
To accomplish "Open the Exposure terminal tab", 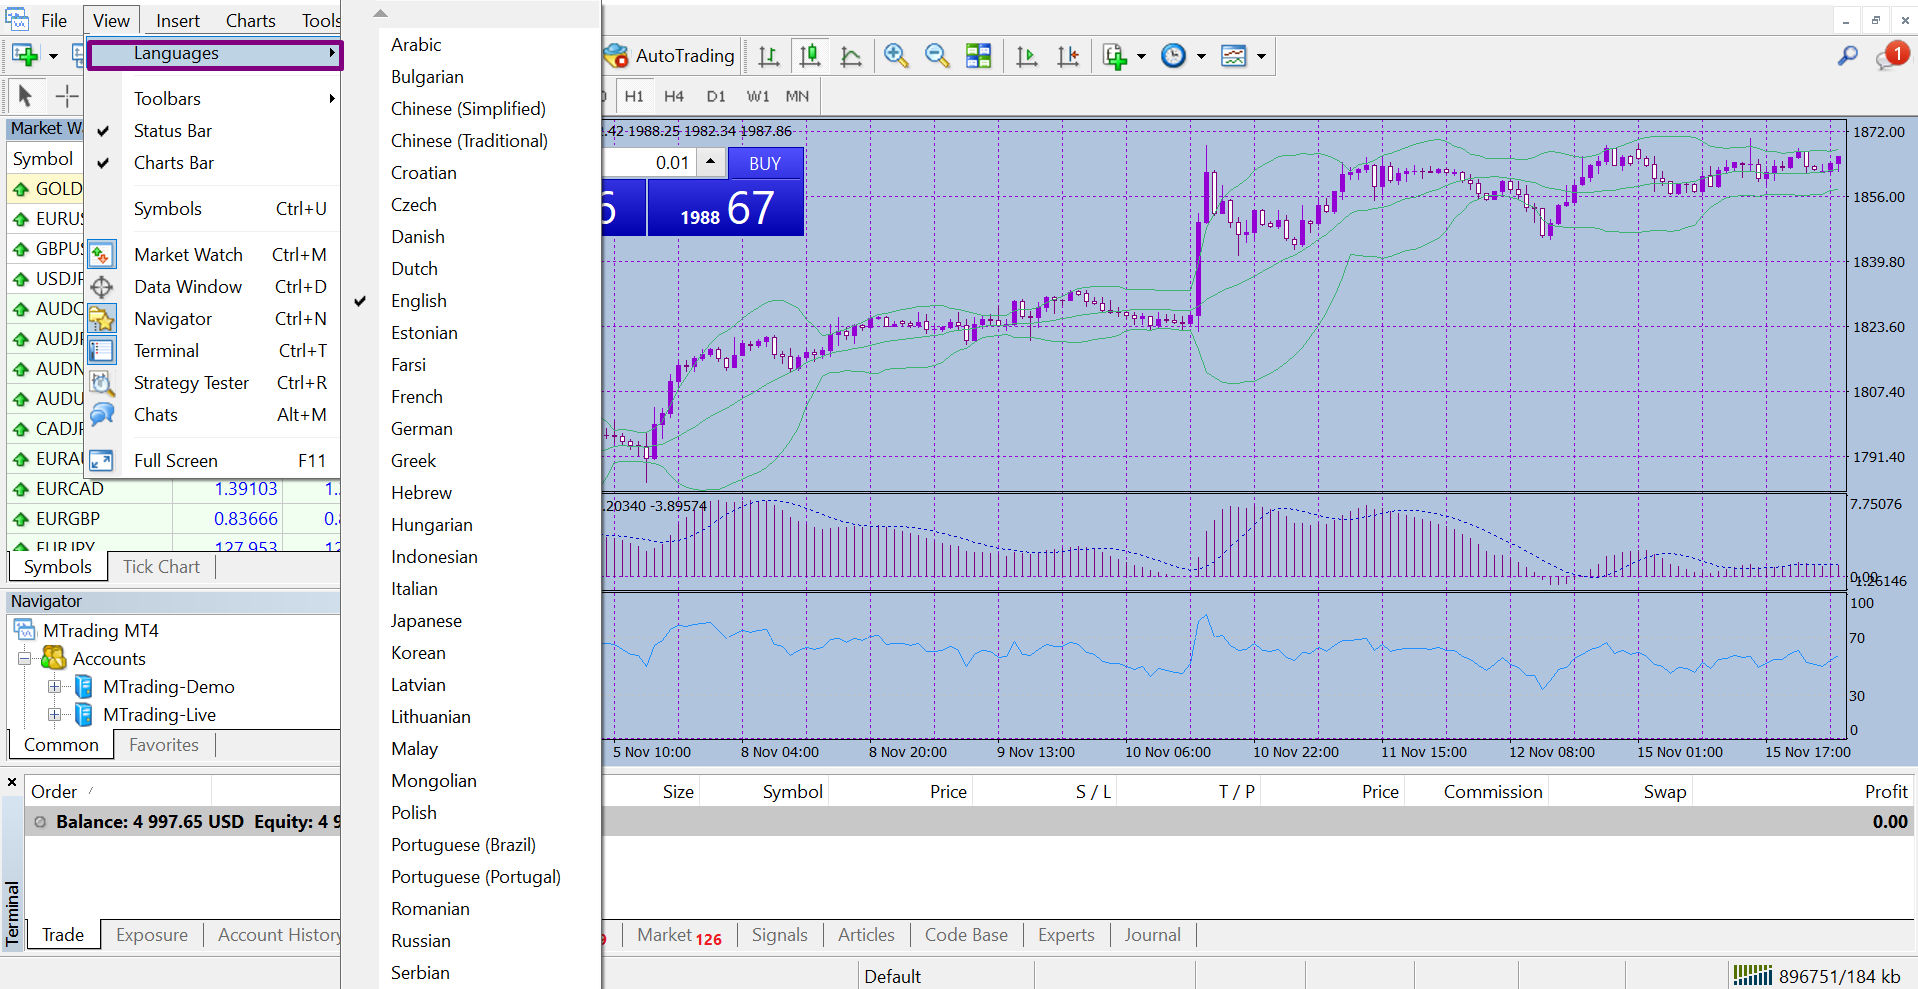I will coord(152,935).
